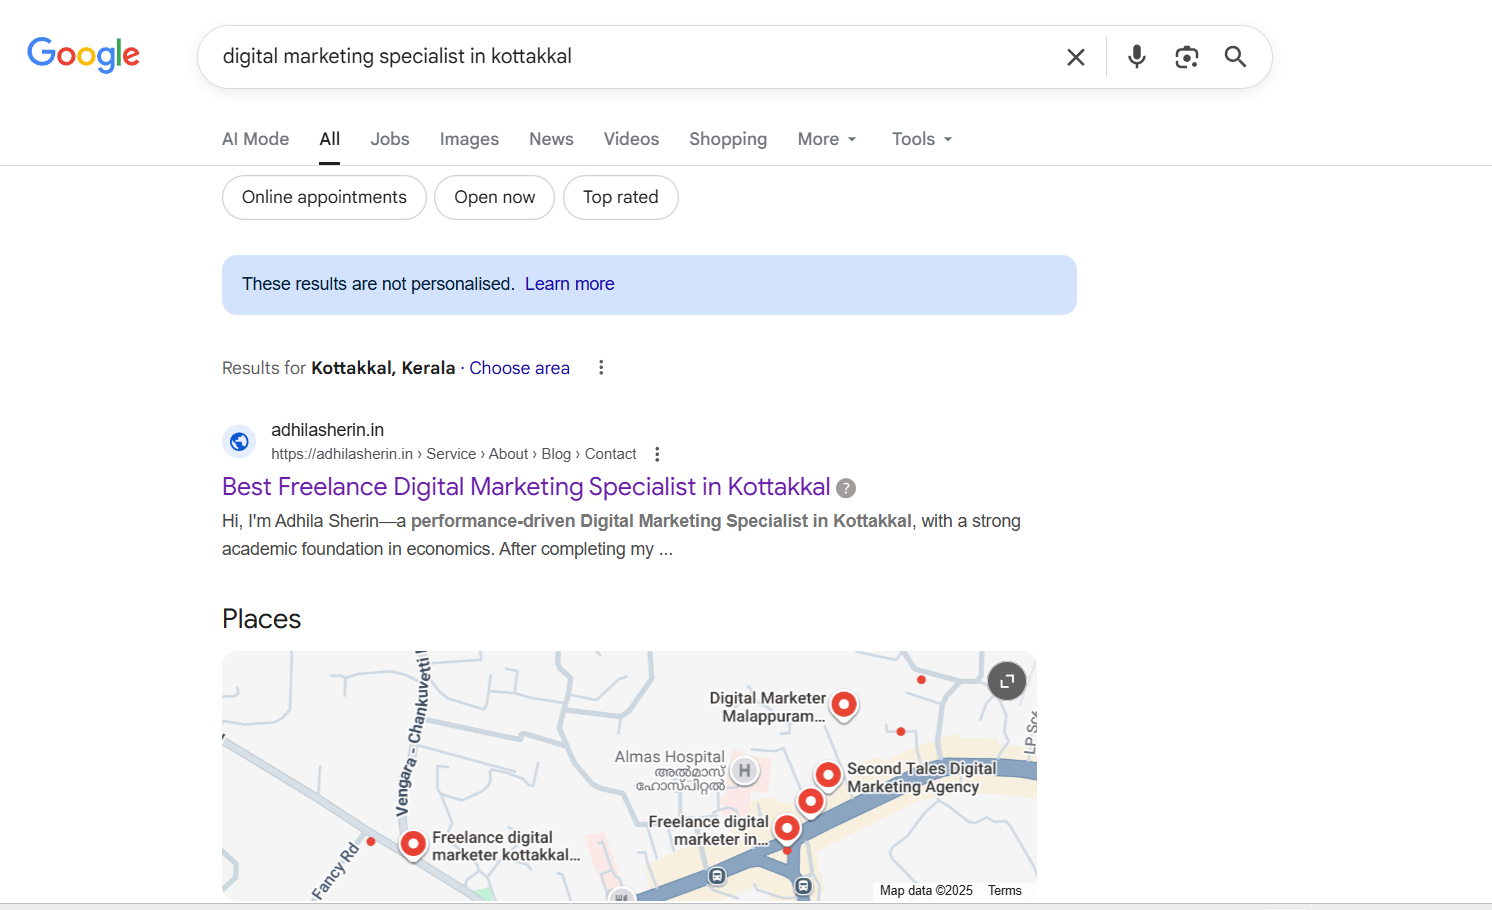Toggle the Online appointments filter
The height and width of the screenshot is (910, 1492).
point(323,197)
